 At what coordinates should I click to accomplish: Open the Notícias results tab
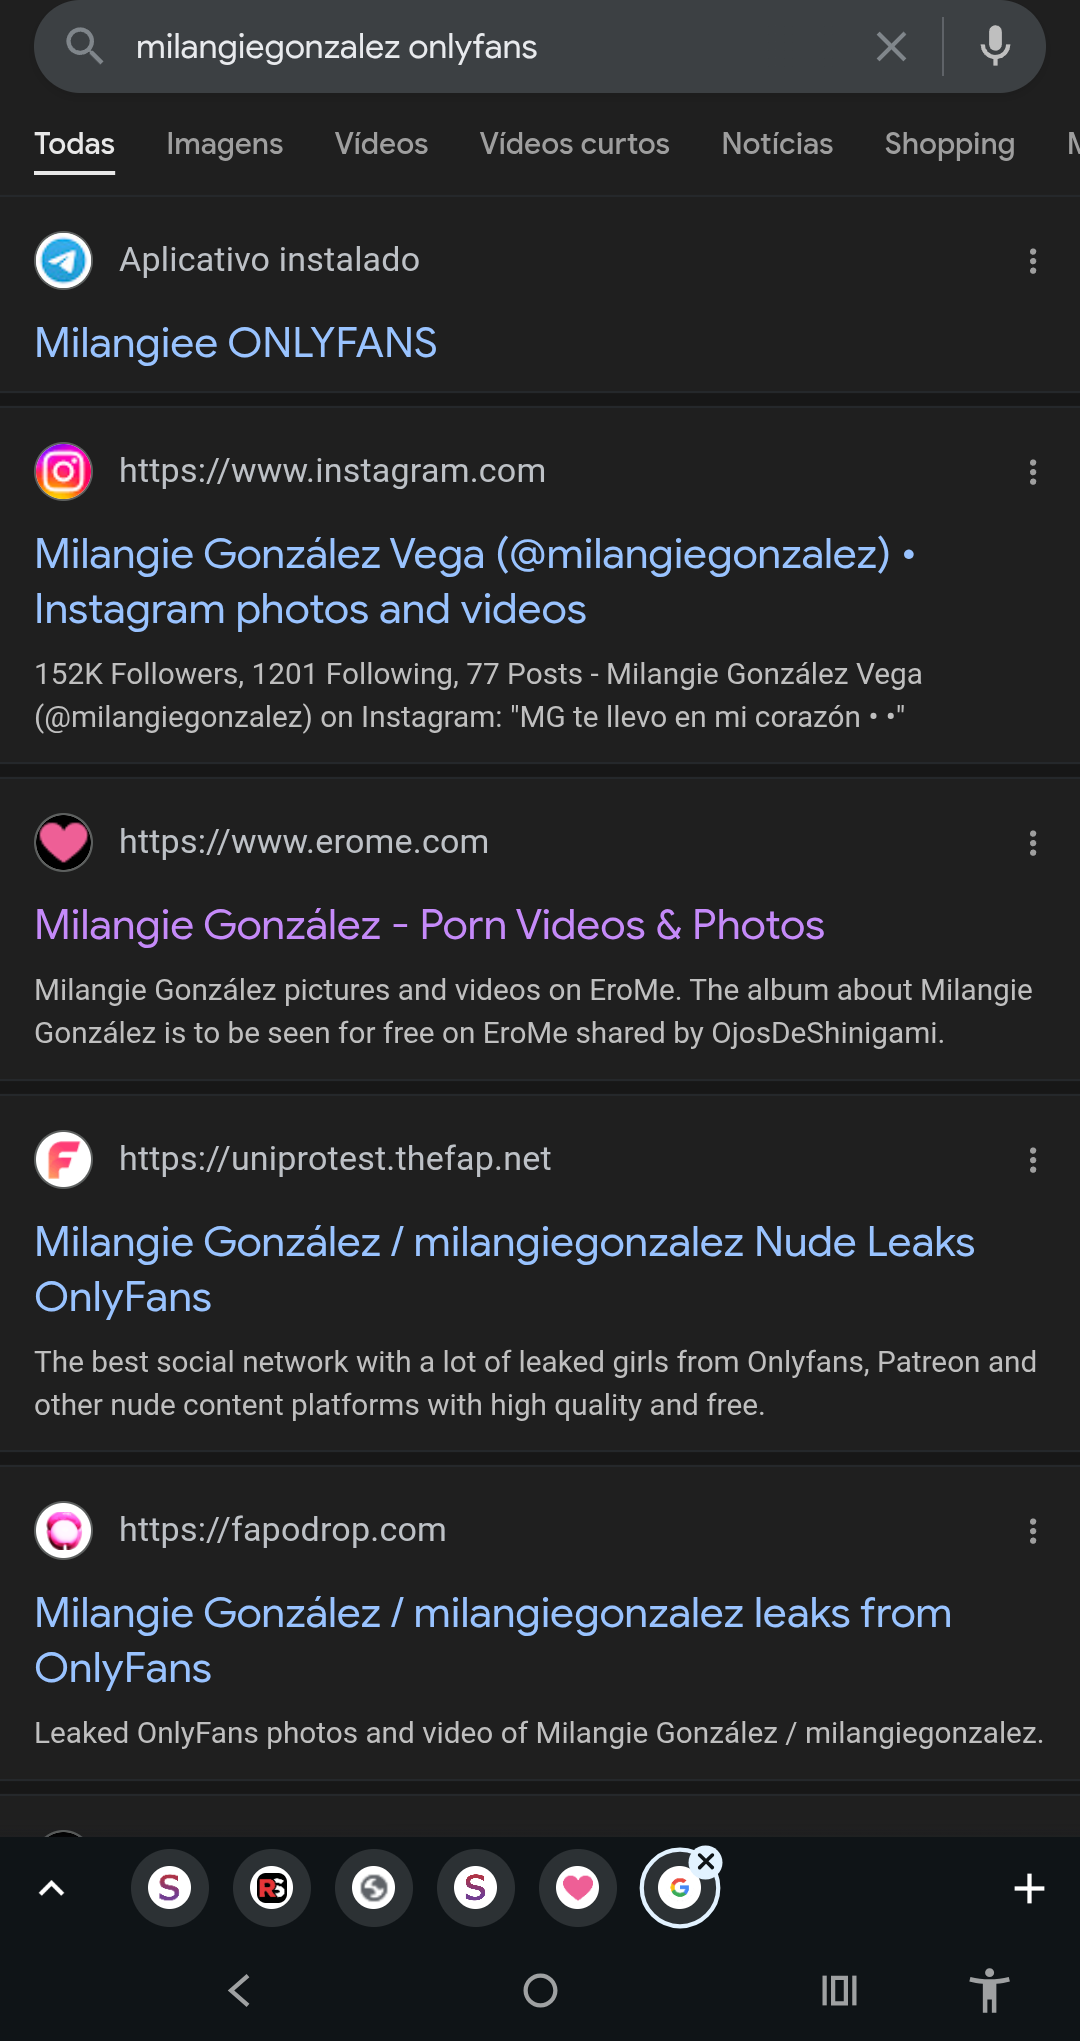click(777, 144)
